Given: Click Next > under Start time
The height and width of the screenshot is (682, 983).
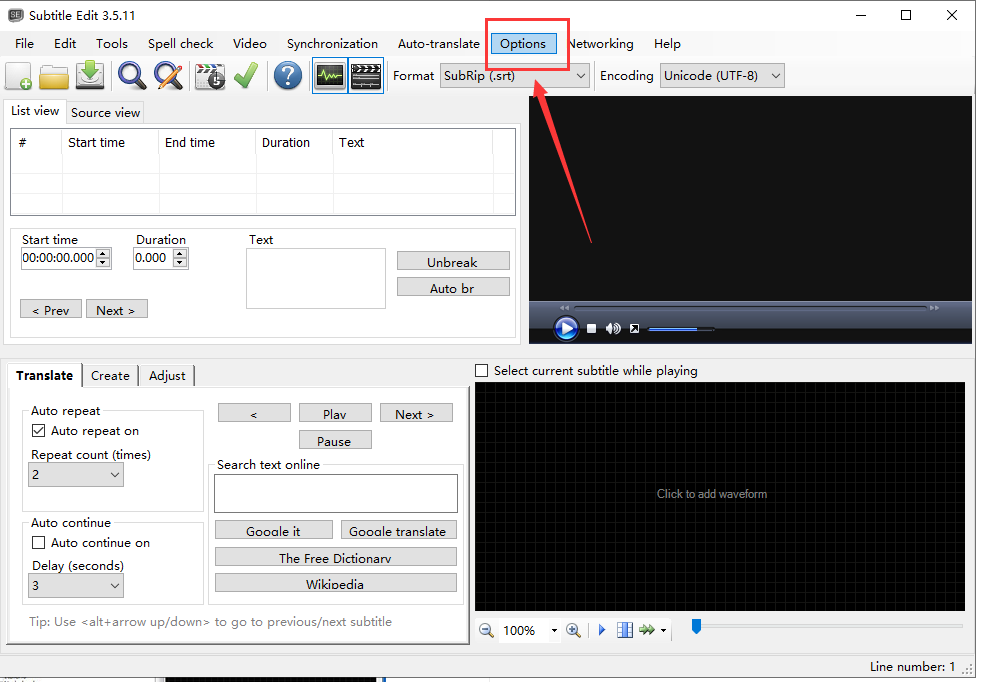Looking at the screenshot, I should point(117,309).
